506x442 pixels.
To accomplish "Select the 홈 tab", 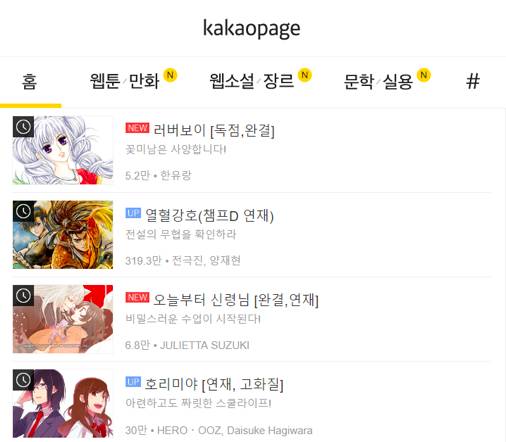I will 29,82.
